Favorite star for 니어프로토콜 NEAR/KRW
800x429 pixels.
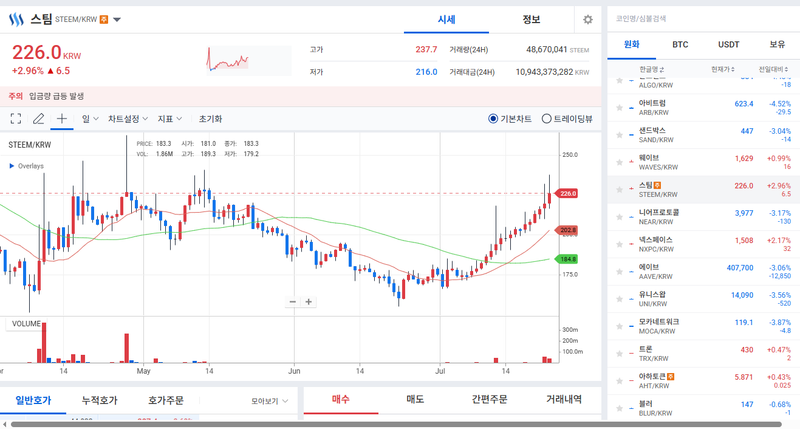[x=619, y=217]
